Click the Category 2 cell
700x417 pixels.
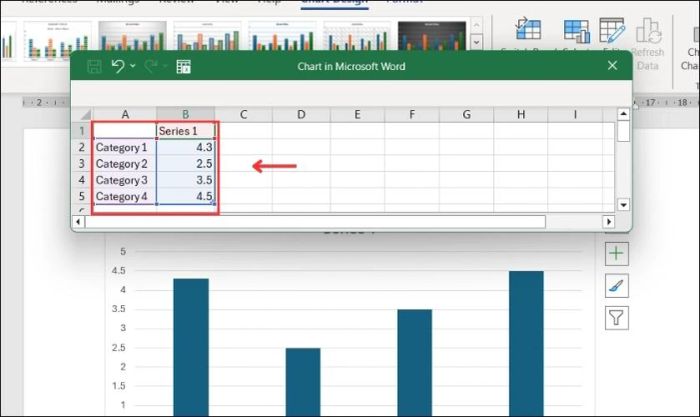[x=125, y=164]
